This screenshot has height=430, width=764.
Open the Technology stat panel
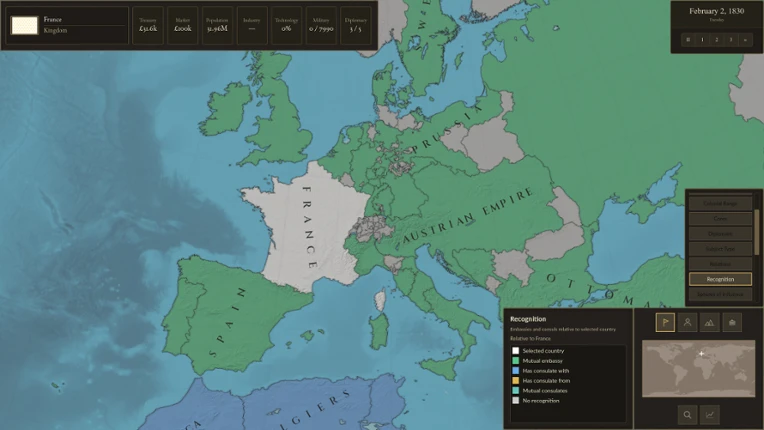[286, 25]
